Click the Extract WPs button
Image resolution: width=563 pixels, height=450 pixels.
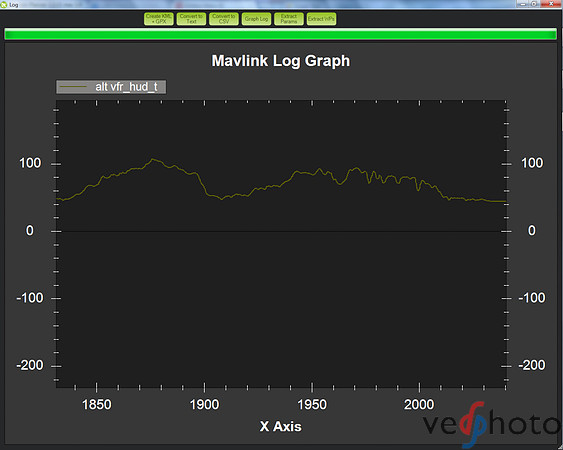click(x=321, y=19)
